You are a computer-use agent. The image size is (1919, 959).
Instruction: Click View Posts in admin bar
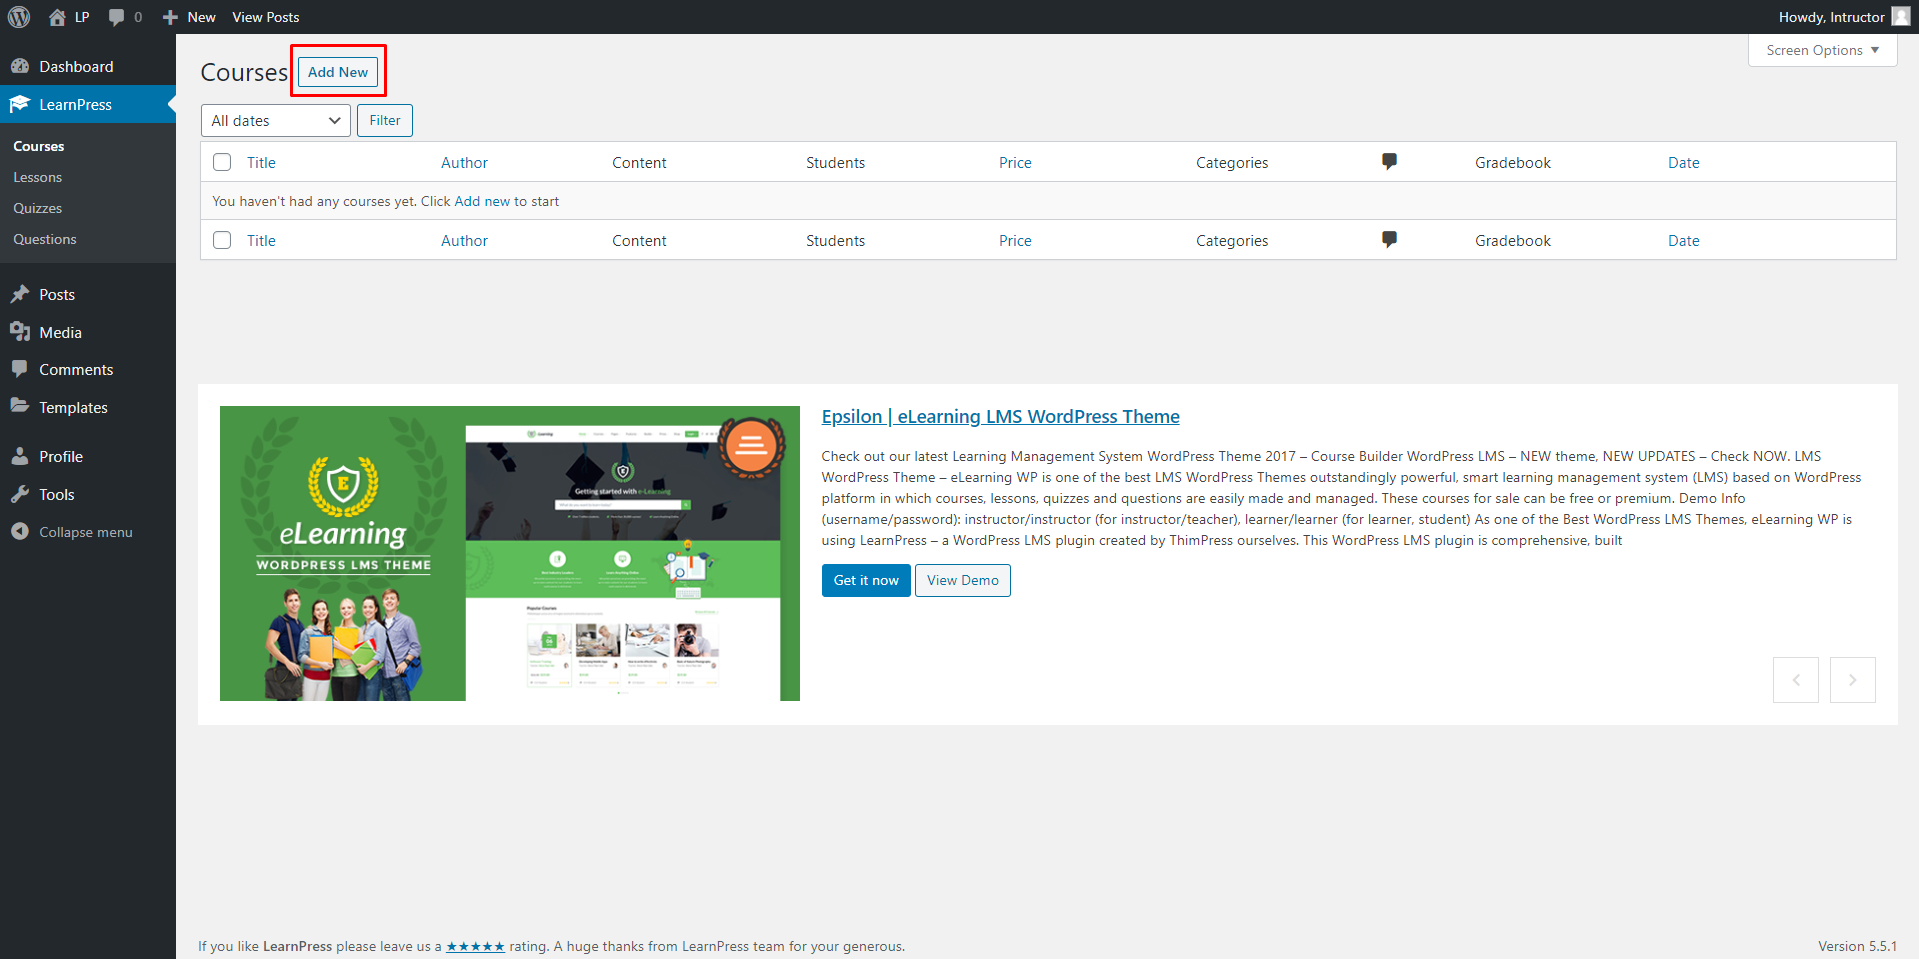pyautogui.click(x=266, y=17)
